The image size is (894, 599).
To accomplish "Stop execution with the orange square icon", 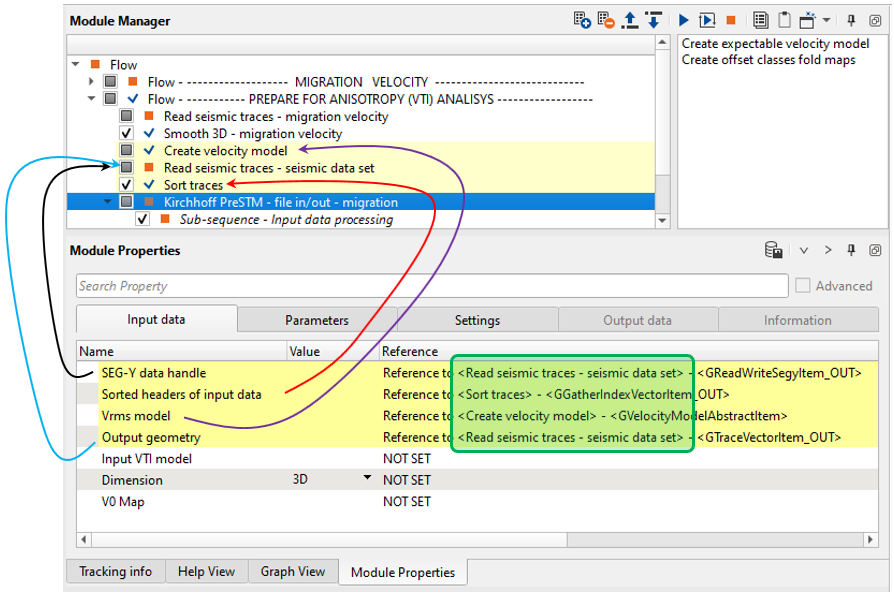I will pos(731,20).
